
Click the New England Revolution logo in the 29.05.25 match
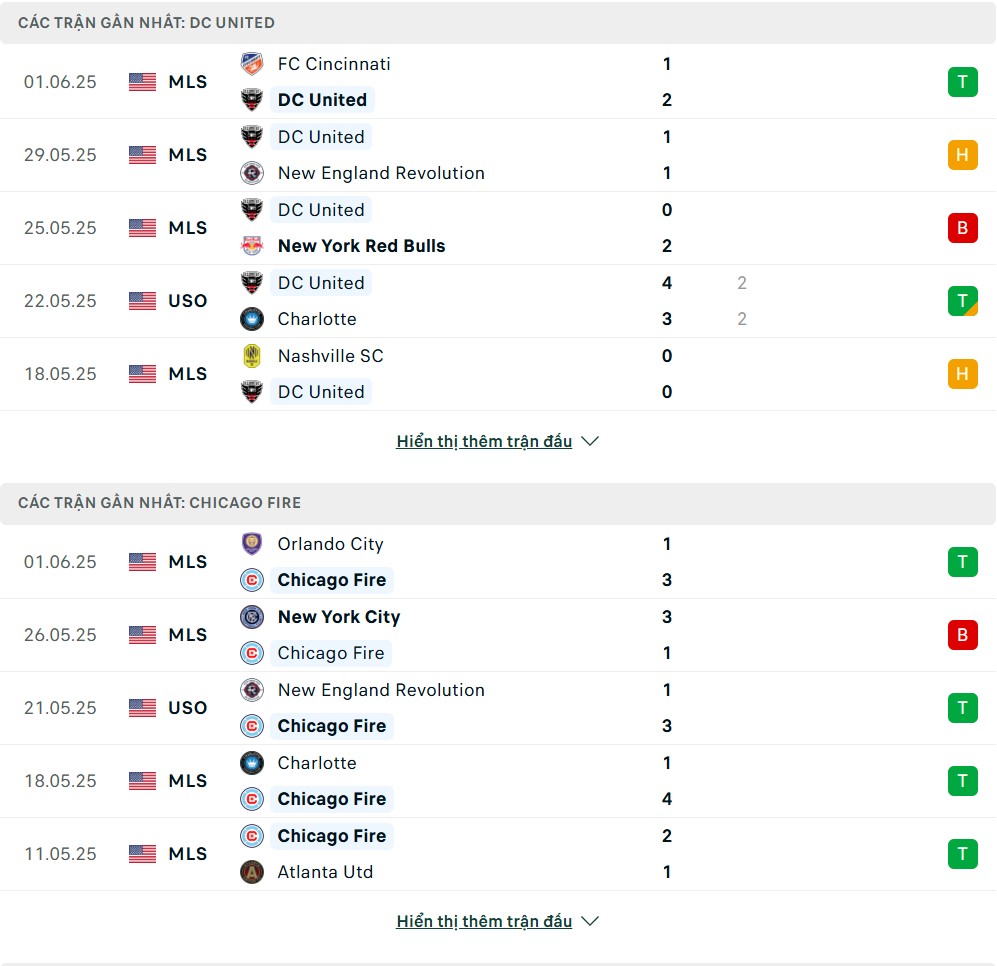[252, 173]
